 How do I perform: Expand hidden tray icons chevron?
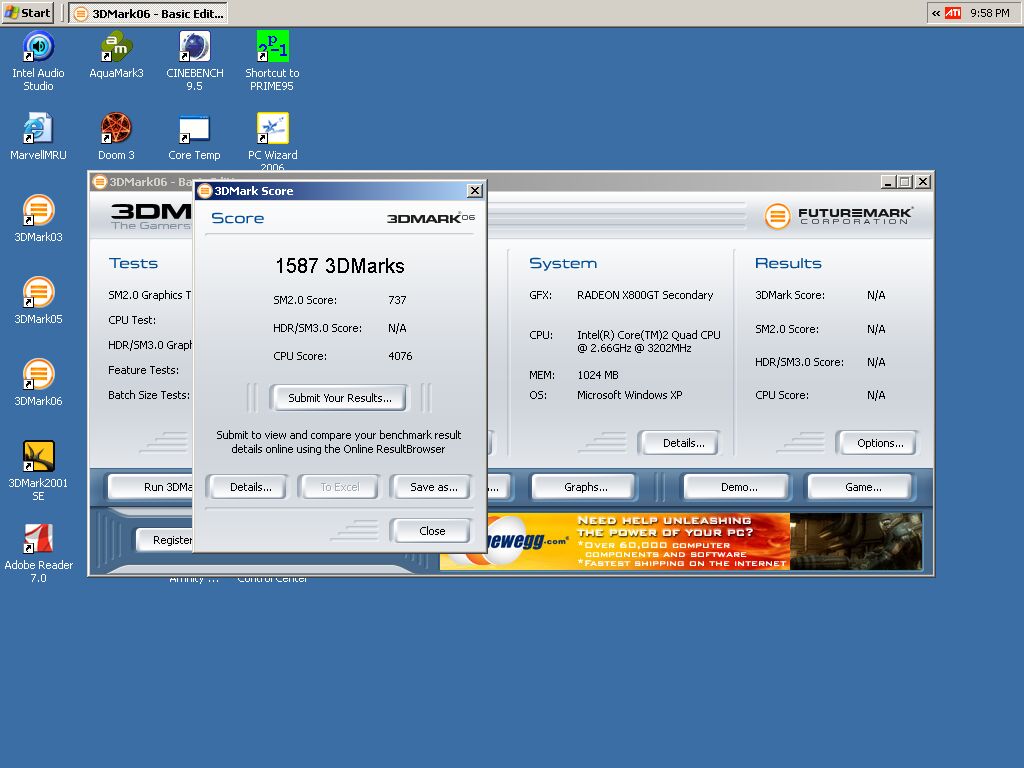click(x=935, y=13)
